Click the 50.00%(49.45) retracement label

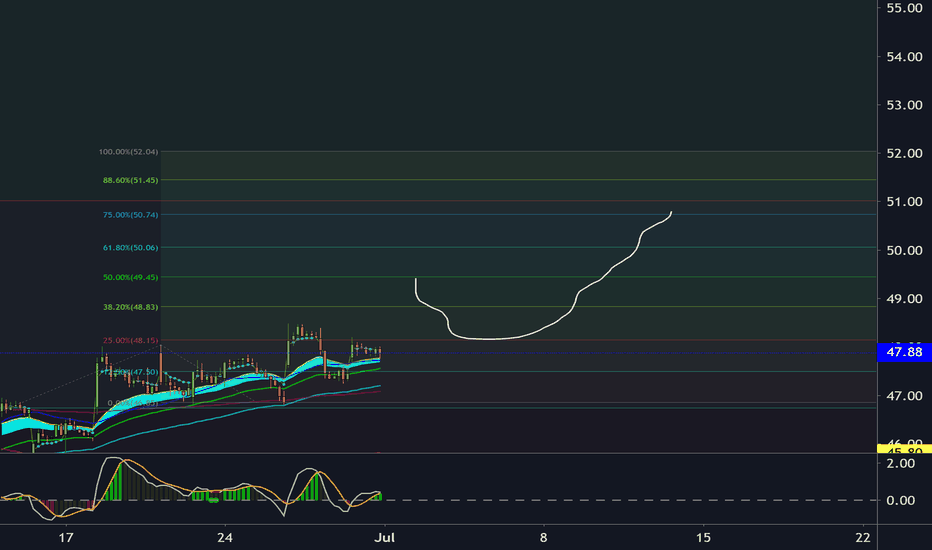click(131, 277)
